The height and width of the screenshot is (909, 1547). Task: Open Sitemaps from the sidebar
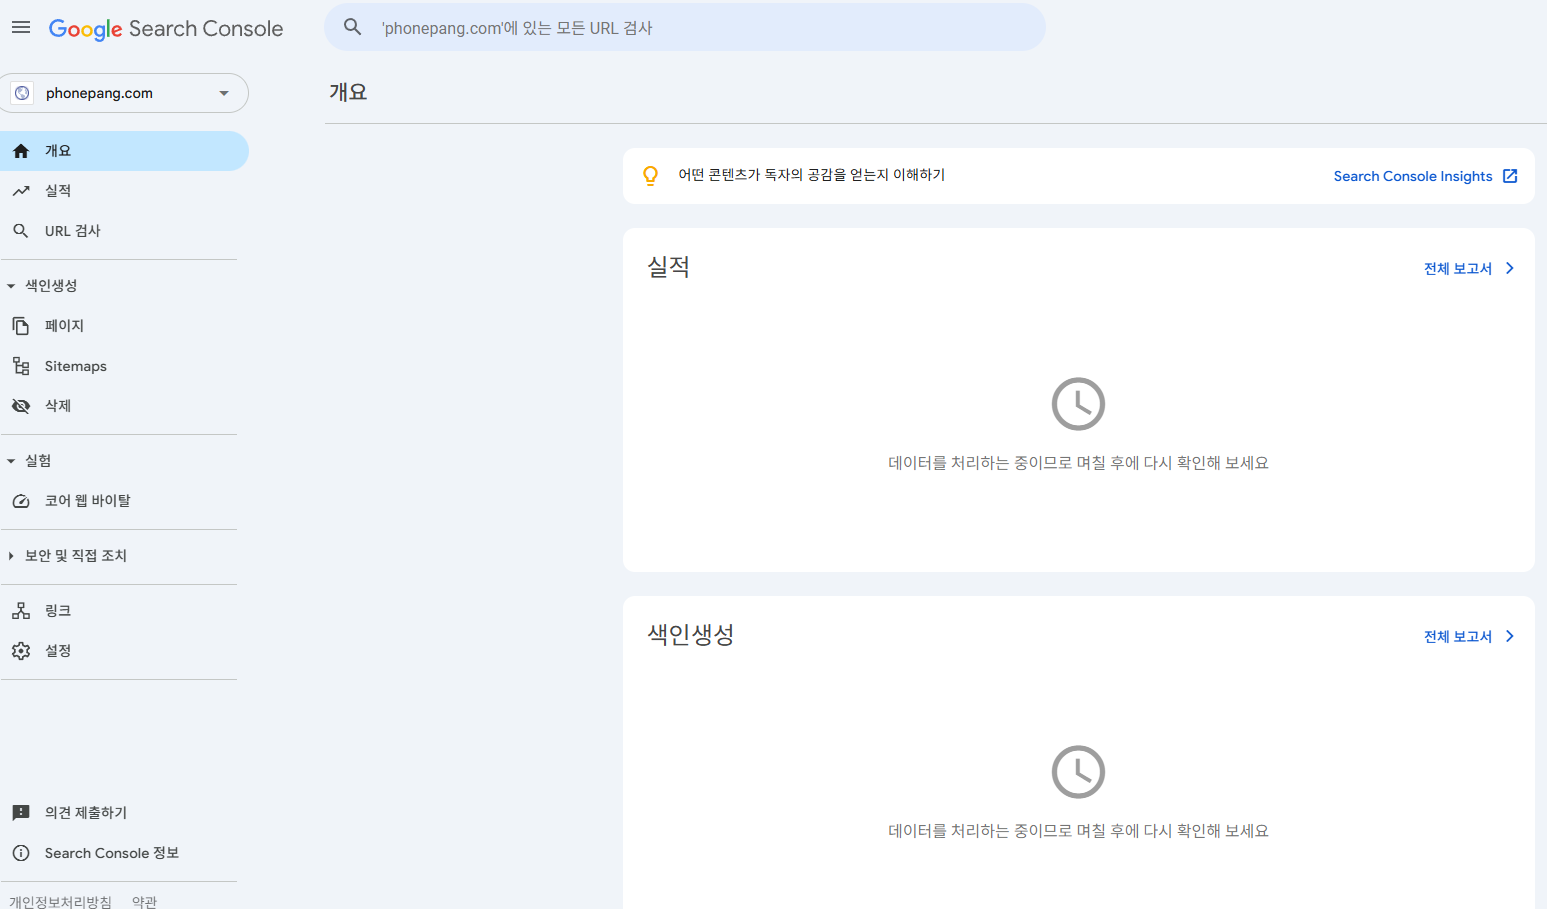[124, 366]
